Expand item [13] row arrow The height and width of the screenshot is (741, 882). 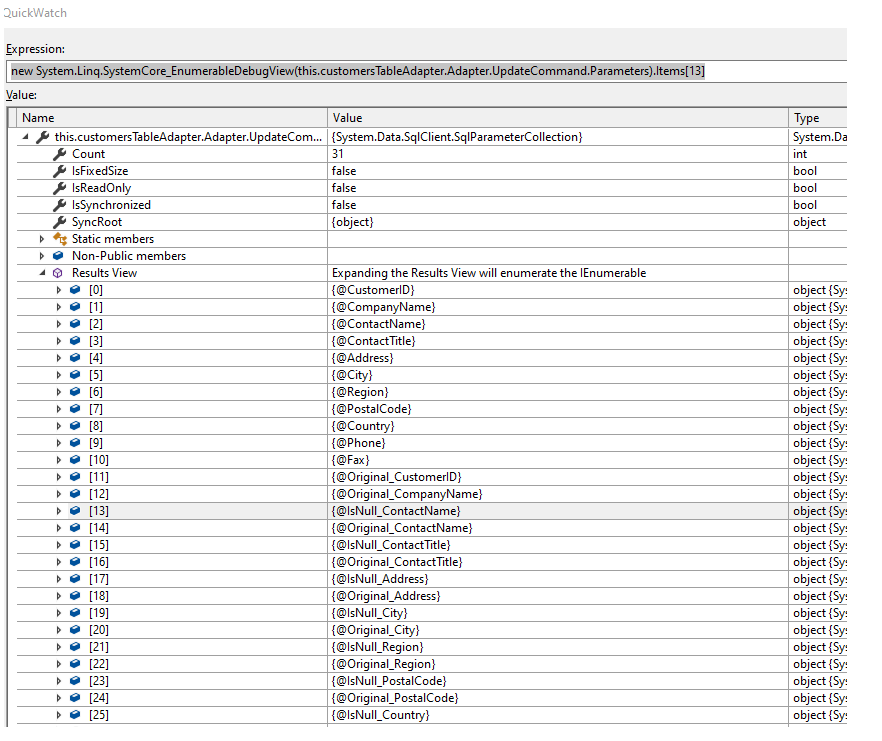(x=58, y=511)
